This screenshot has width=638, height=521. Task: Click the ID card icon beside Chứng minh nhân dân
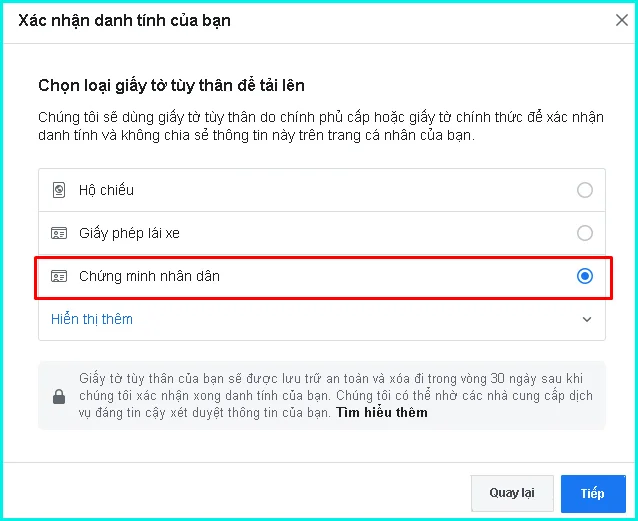[59, 276]
